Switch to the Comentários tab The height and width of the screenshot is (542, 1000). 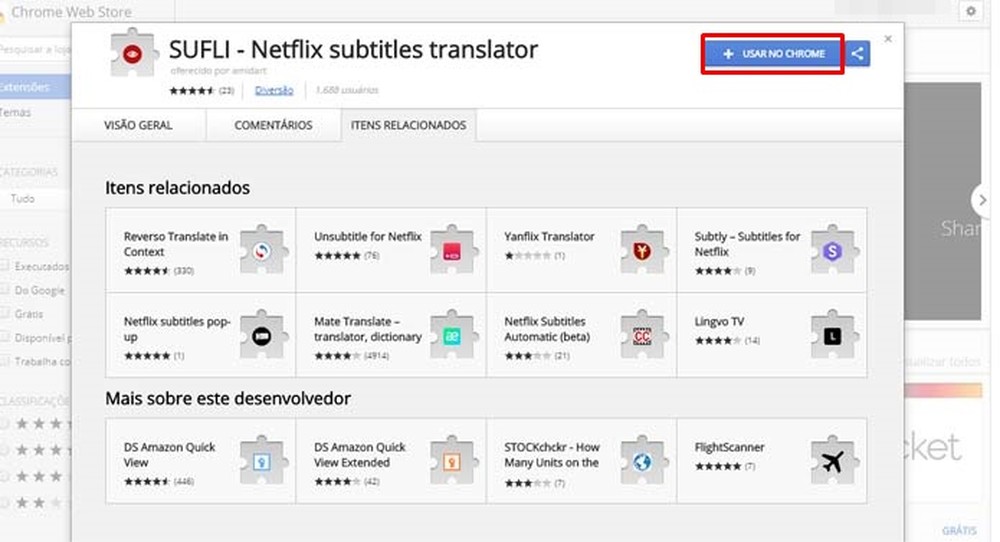click(x=273, y=126)
